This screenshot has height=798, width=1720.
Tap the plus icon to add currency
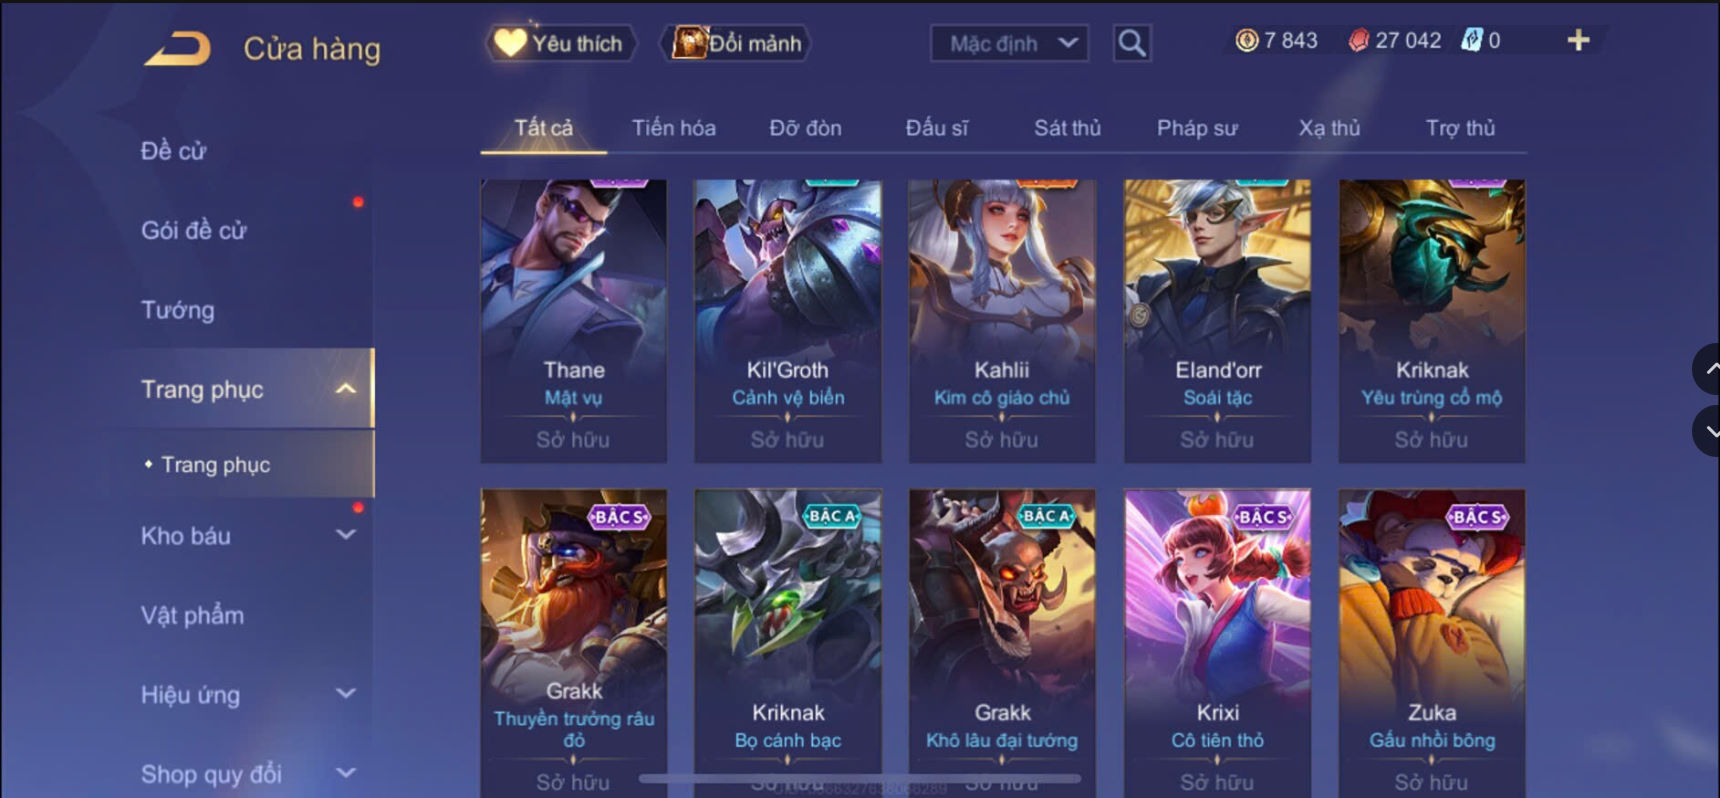tap(1578, 40)
